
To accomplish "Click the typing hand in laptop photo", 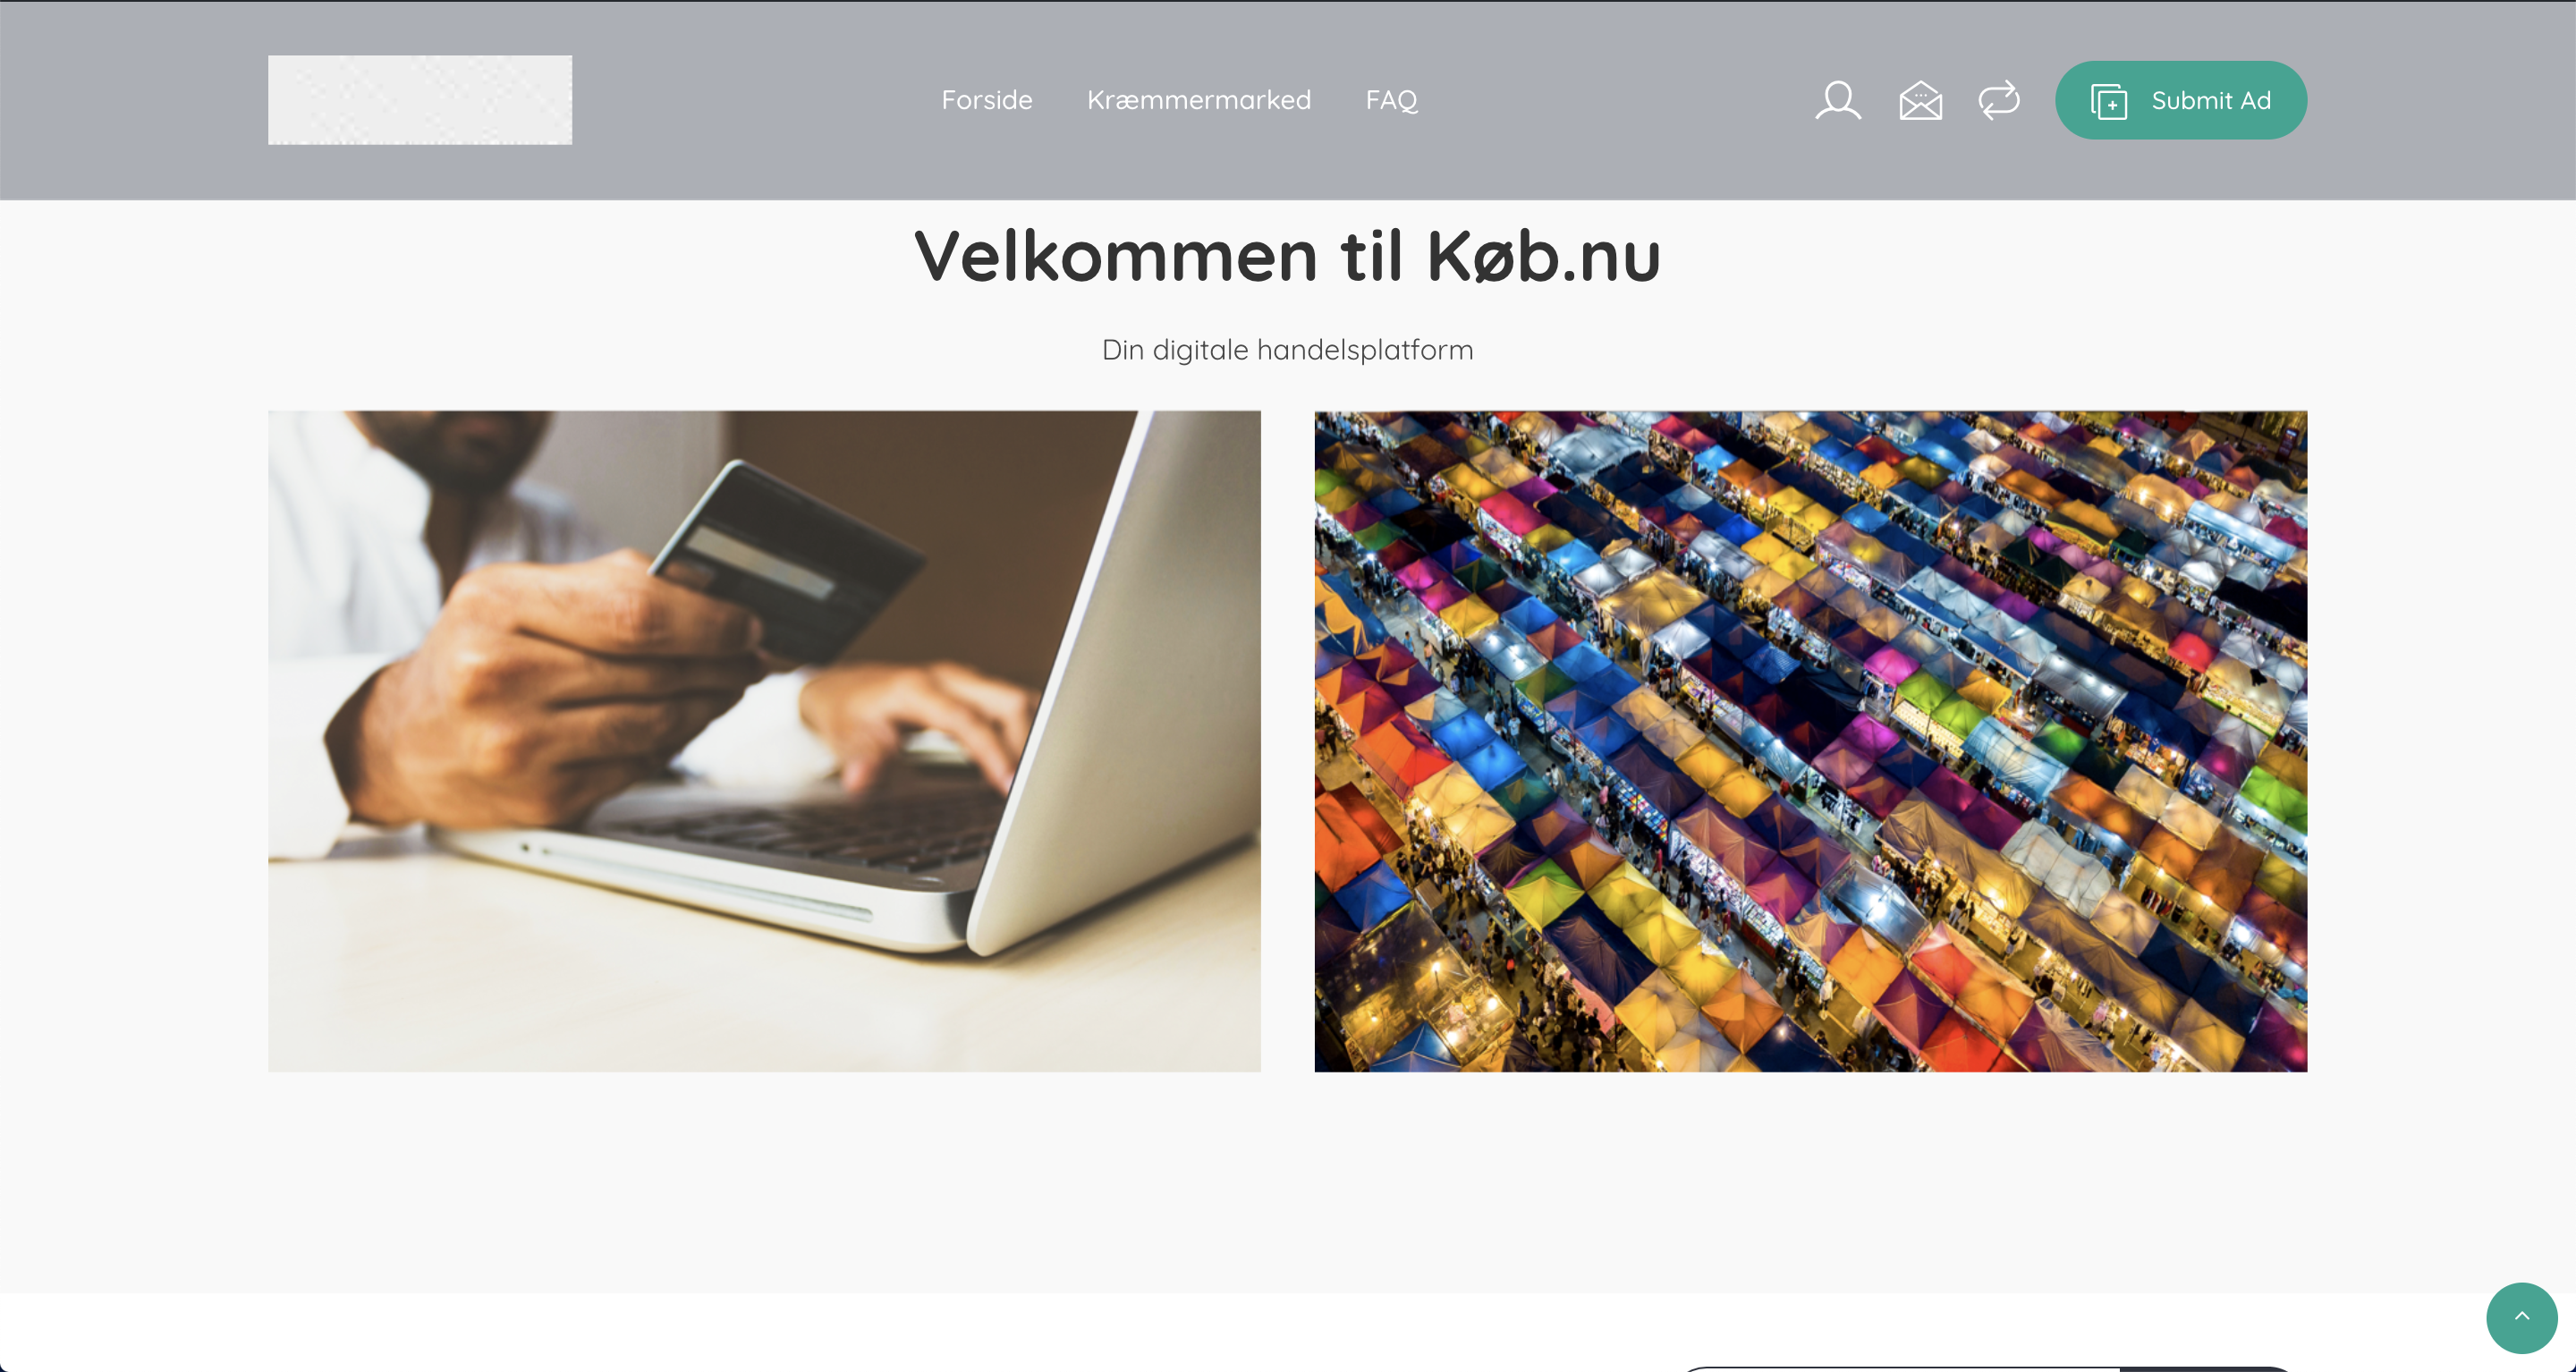I will (920, 720).
